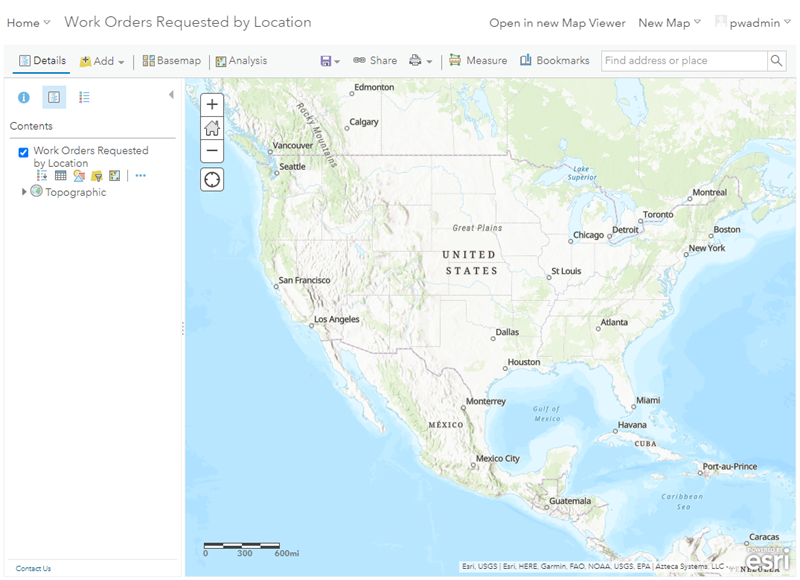Click the About this map info icon
The height and width of the screenshot is (580, 800).
[24, 98]
